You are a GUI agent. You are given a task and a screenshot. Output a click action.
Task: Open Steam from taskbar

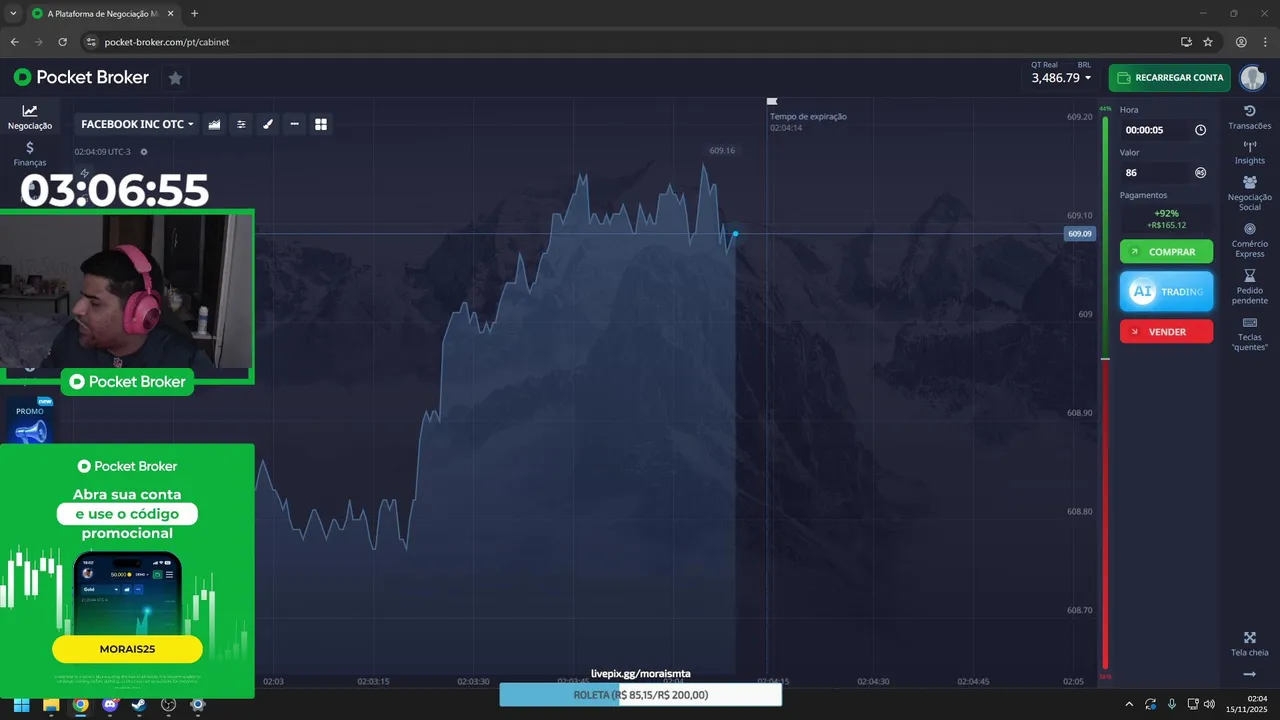click(x=139, y=705)
